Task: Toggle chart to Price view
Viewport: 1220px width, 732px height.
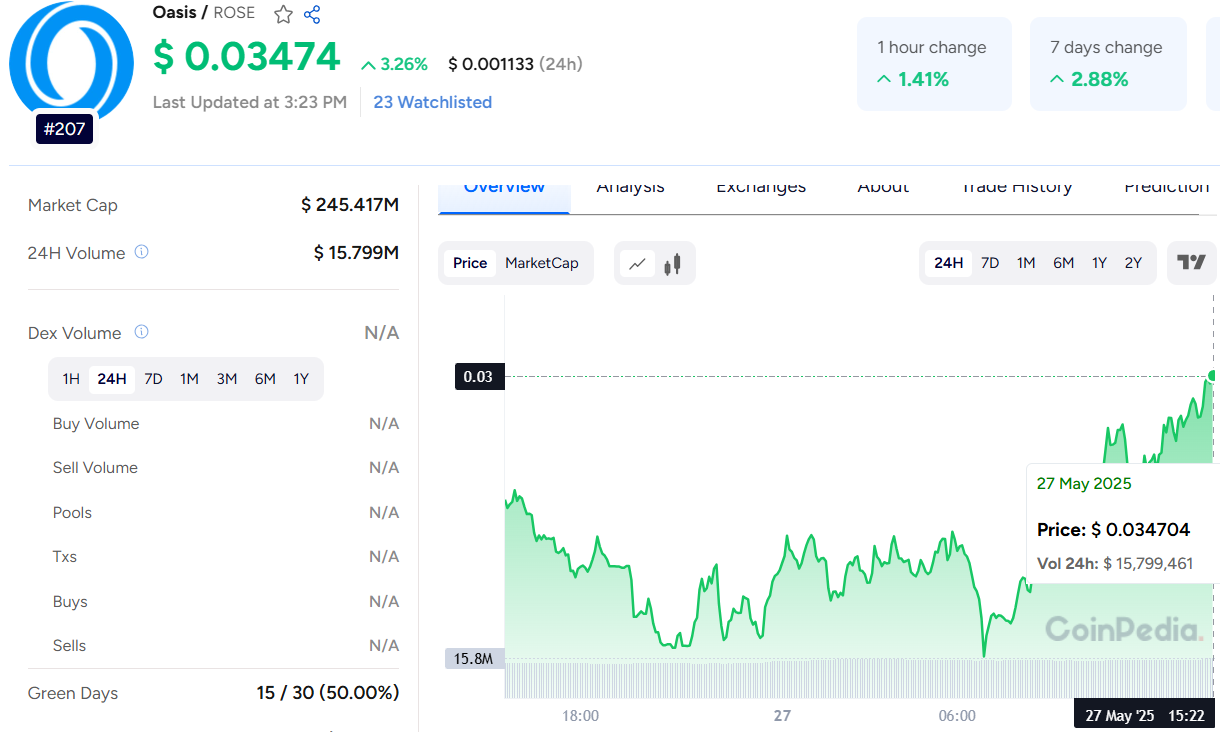Action: (470, 263)
